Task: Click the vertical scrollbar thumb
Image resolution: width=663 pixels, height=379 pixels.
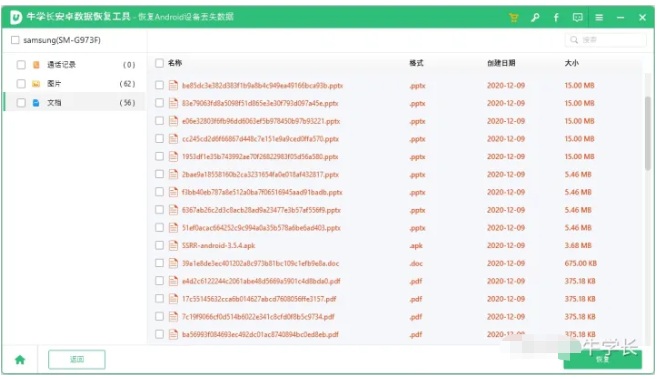Action: click(x=647, y=133)
